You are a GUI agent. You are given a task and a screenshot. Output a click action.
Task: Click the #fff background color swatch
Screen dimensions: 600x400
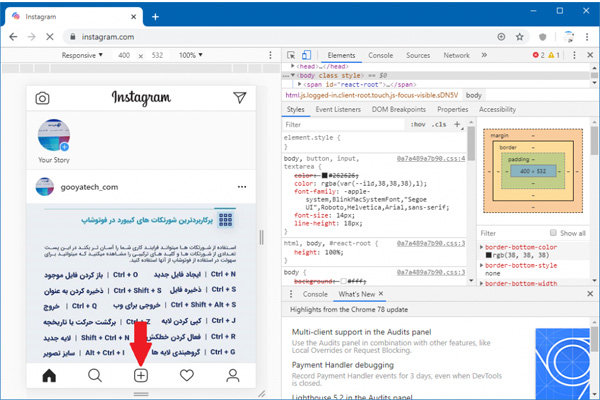click(x=343, y=281)
